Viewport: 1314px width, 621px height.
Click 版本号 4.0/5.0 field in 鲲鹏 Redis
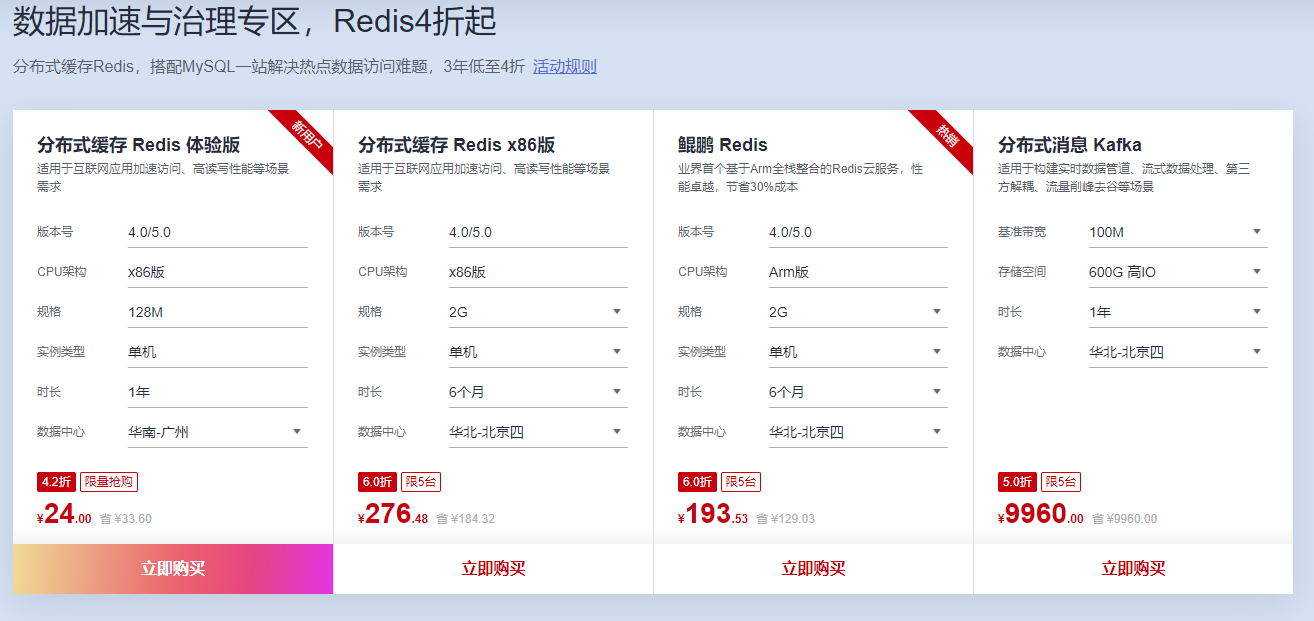tap(858, 232)
